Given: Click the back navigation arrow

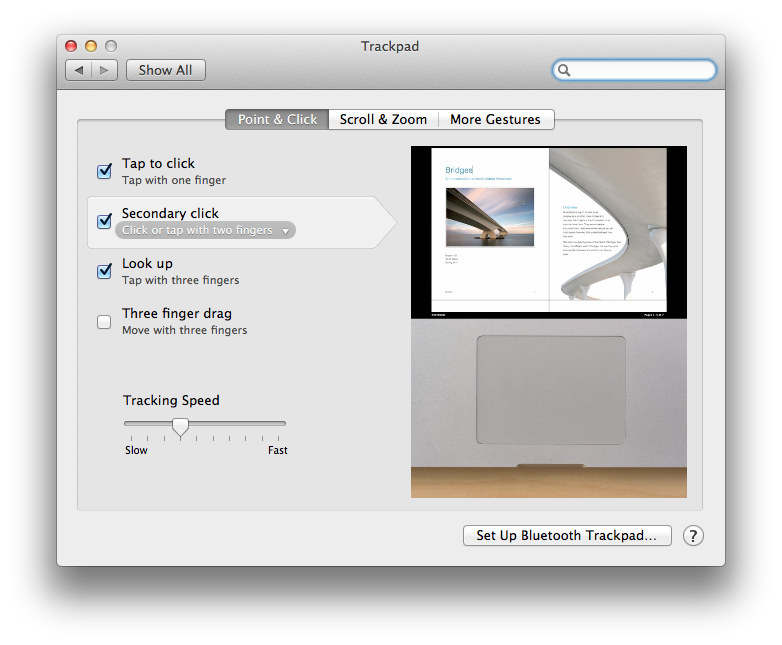Looking at the screenshot, I should [x=79, y=70].
